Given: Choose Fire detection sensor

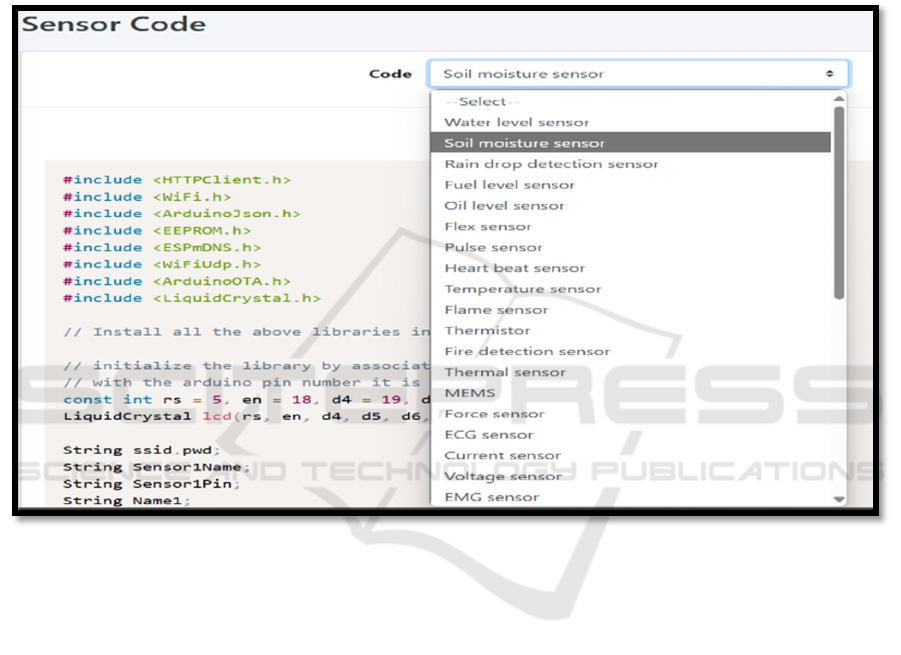Looking at the screenshot, I should (x=527, y=351).
